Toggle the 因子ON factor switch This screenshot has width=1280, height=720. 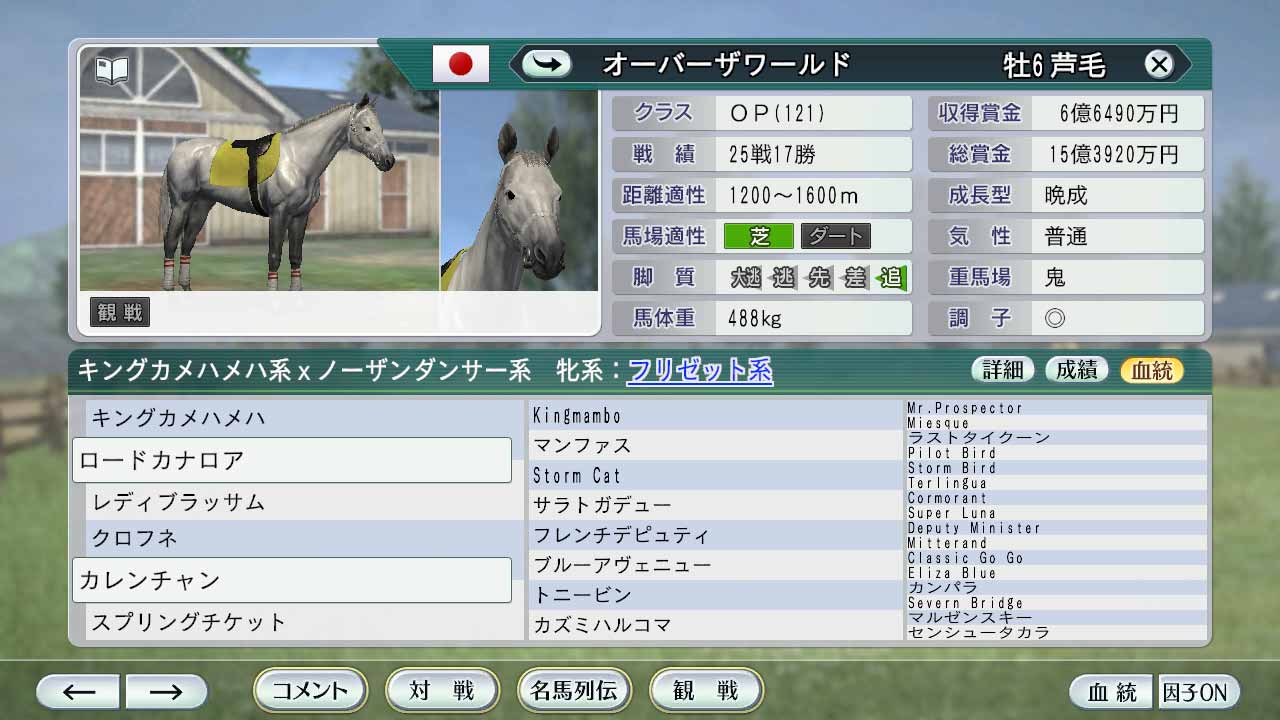click(x=1197, y=692)
